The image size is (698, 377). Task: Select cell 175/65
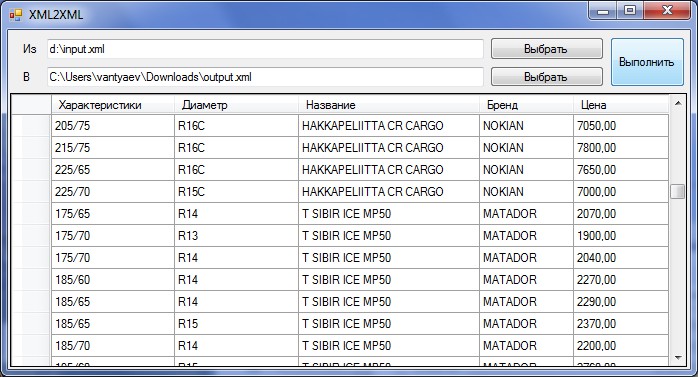113,214
